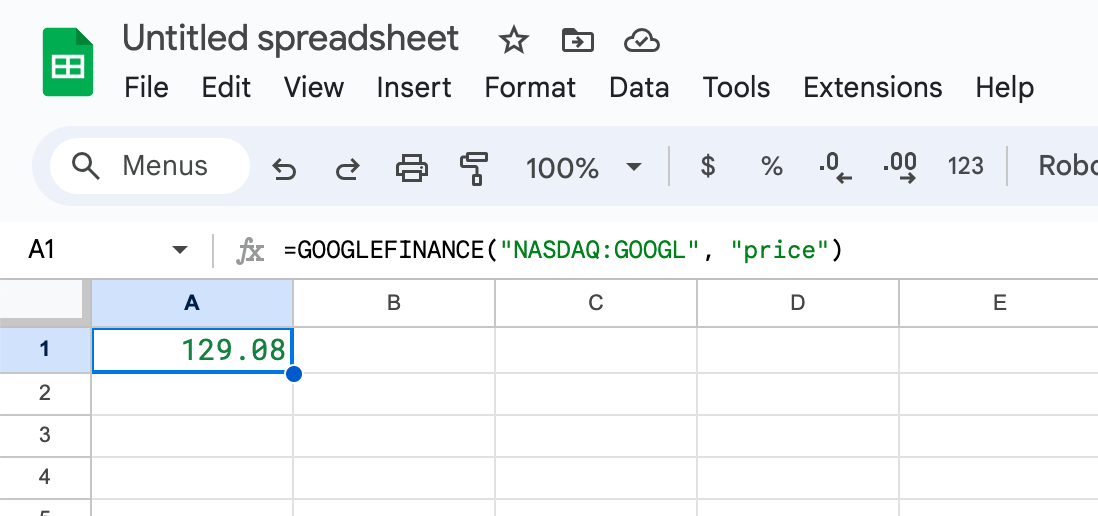Select column C header

coord(596,302)
